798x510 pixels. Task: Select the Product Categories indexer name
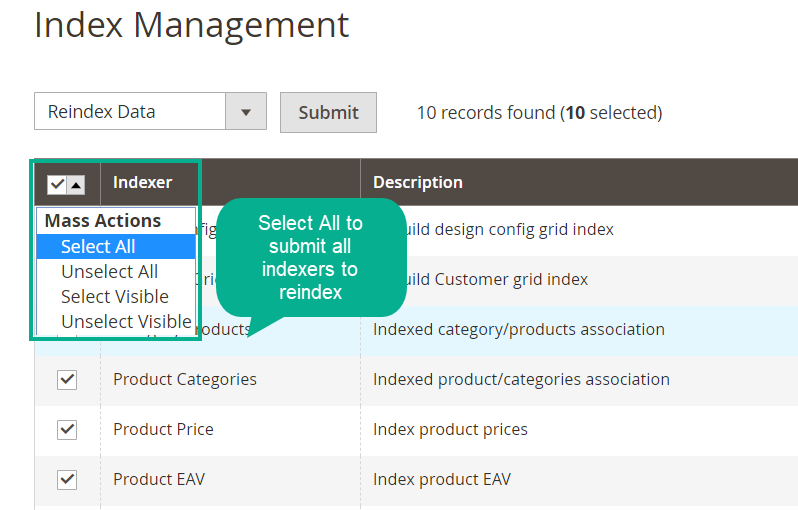[x=185, y=380]
